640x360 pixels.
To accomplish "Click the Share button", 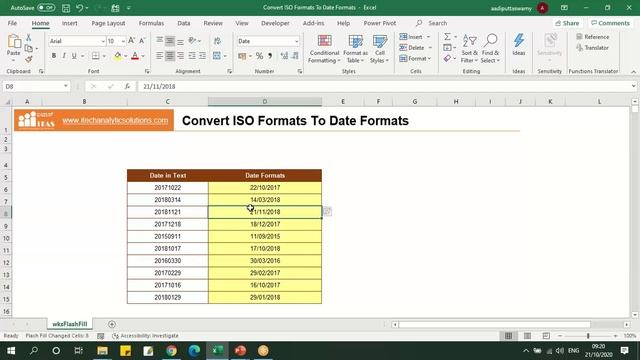I will [567, 23].
